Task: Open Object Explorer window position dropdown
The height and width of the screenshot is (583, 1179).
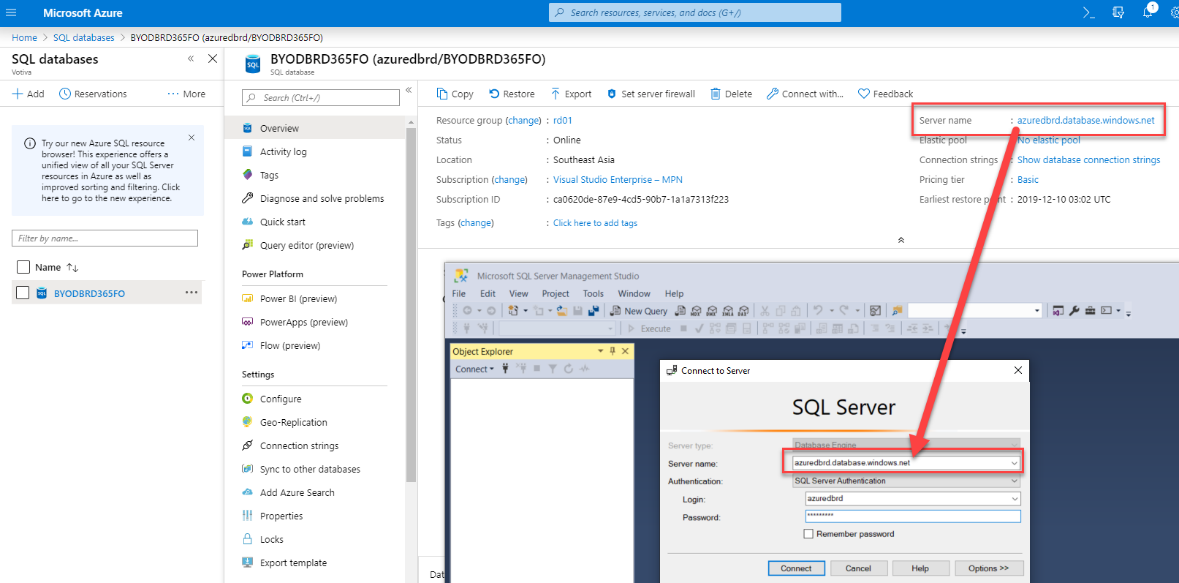Action: (601, 351)
